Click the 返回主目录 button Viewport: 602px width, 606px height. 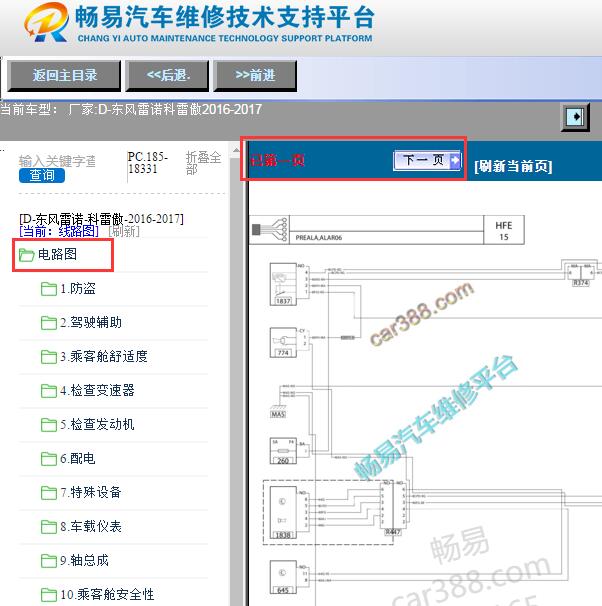64,76
